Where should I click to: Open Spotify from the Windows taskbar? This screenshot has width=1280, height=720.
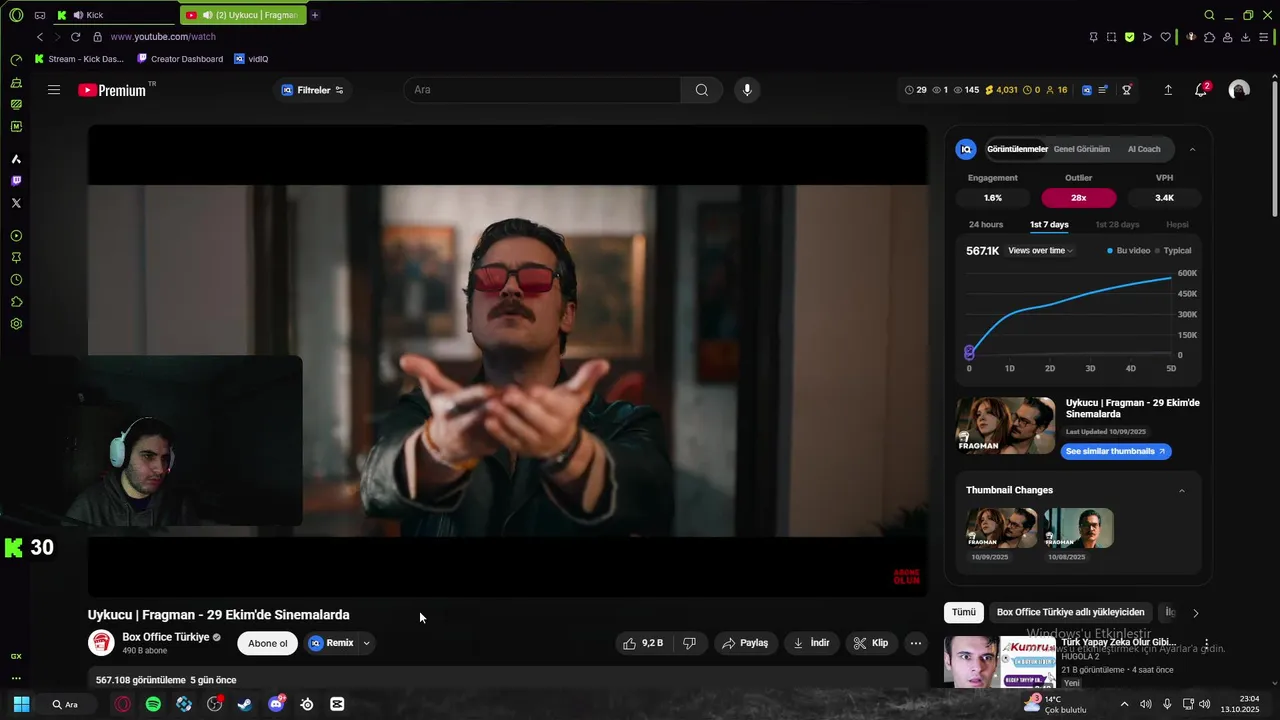coord(153,704)
